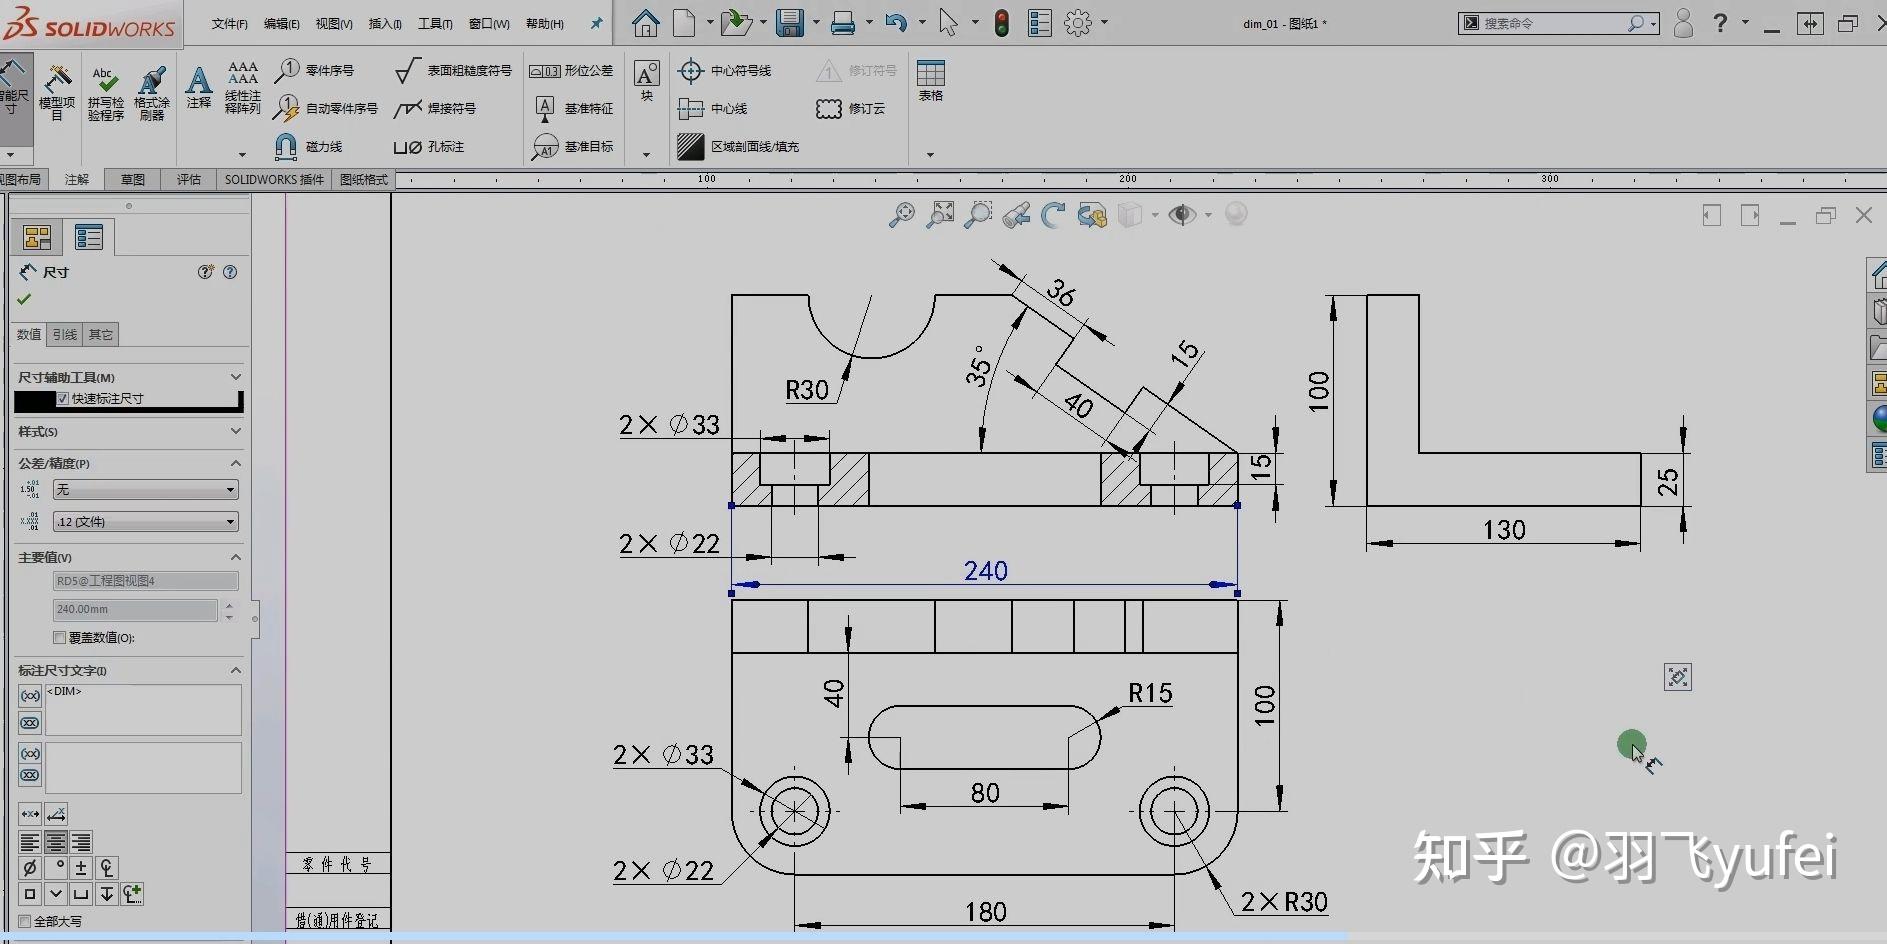Collapse the Dimension Text (标注尺寸文字) section
This screenshot has height=944, width=1887.
pos(236,670)
